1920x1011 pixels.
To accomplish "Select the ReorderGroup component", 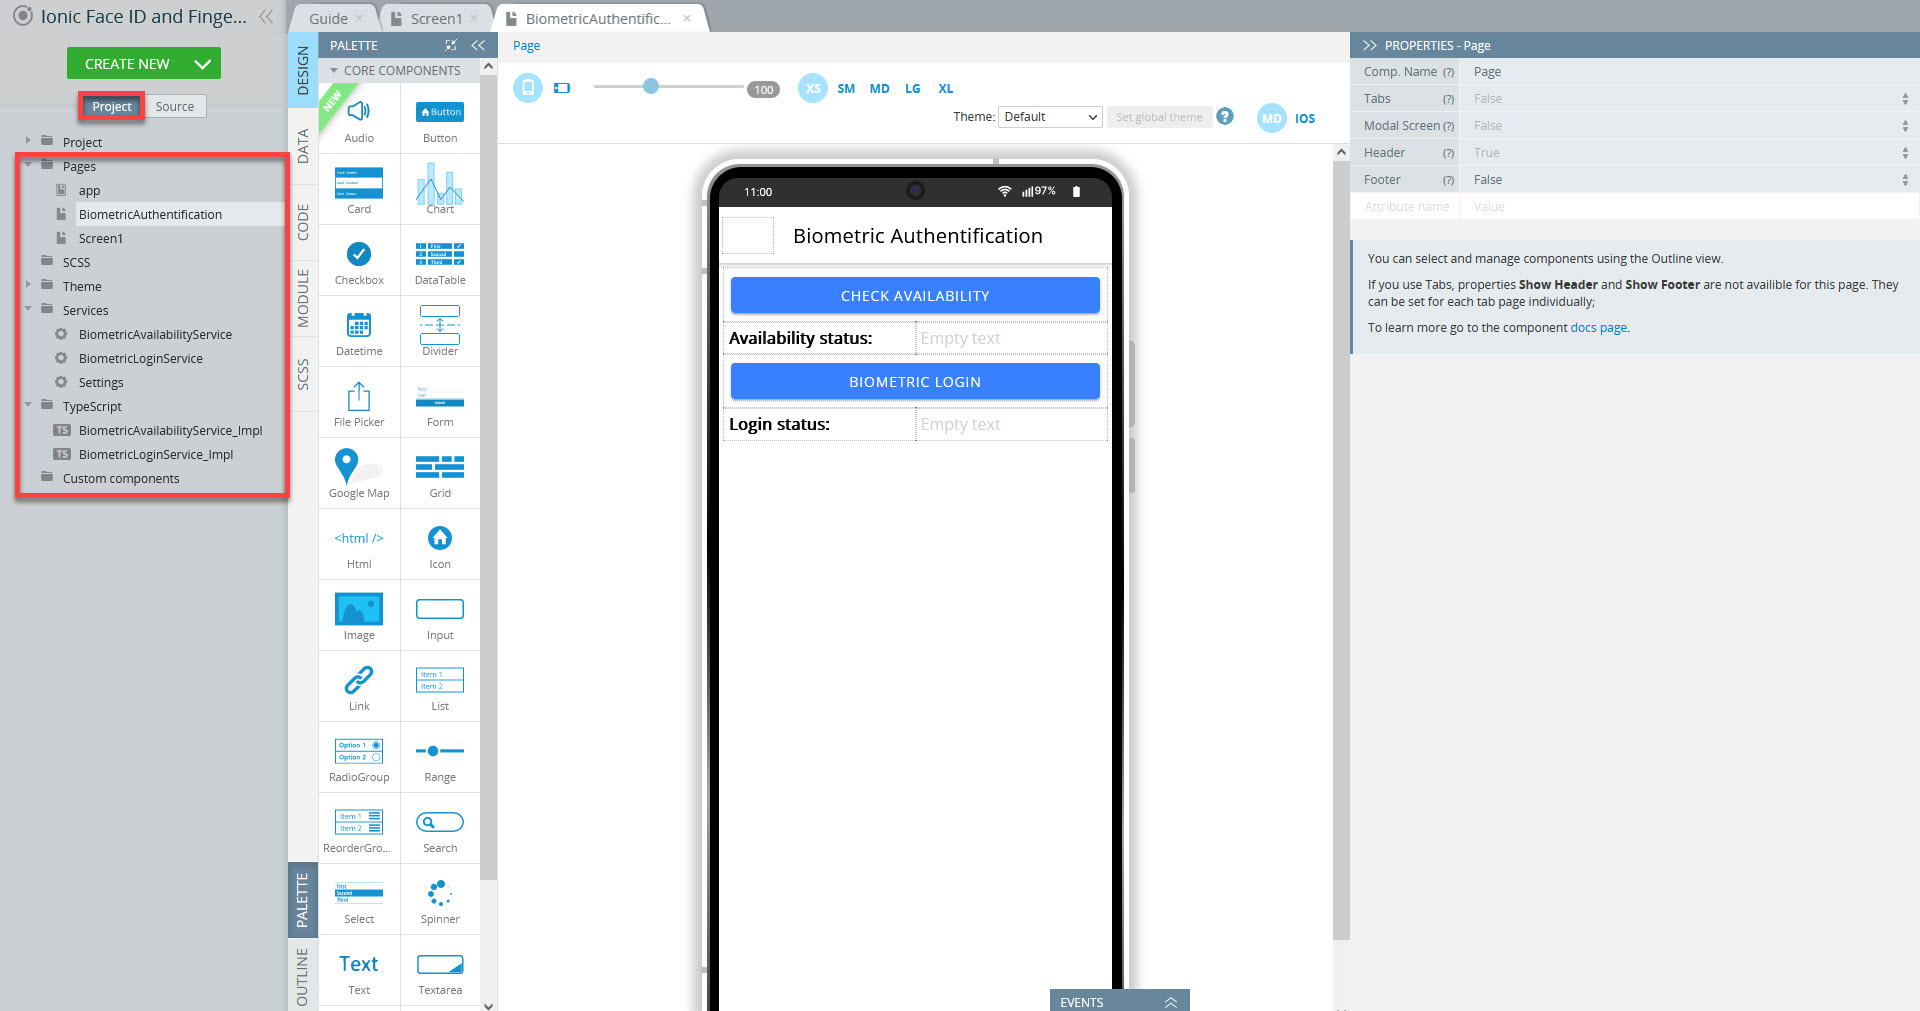I will click(x=359, y=828).
